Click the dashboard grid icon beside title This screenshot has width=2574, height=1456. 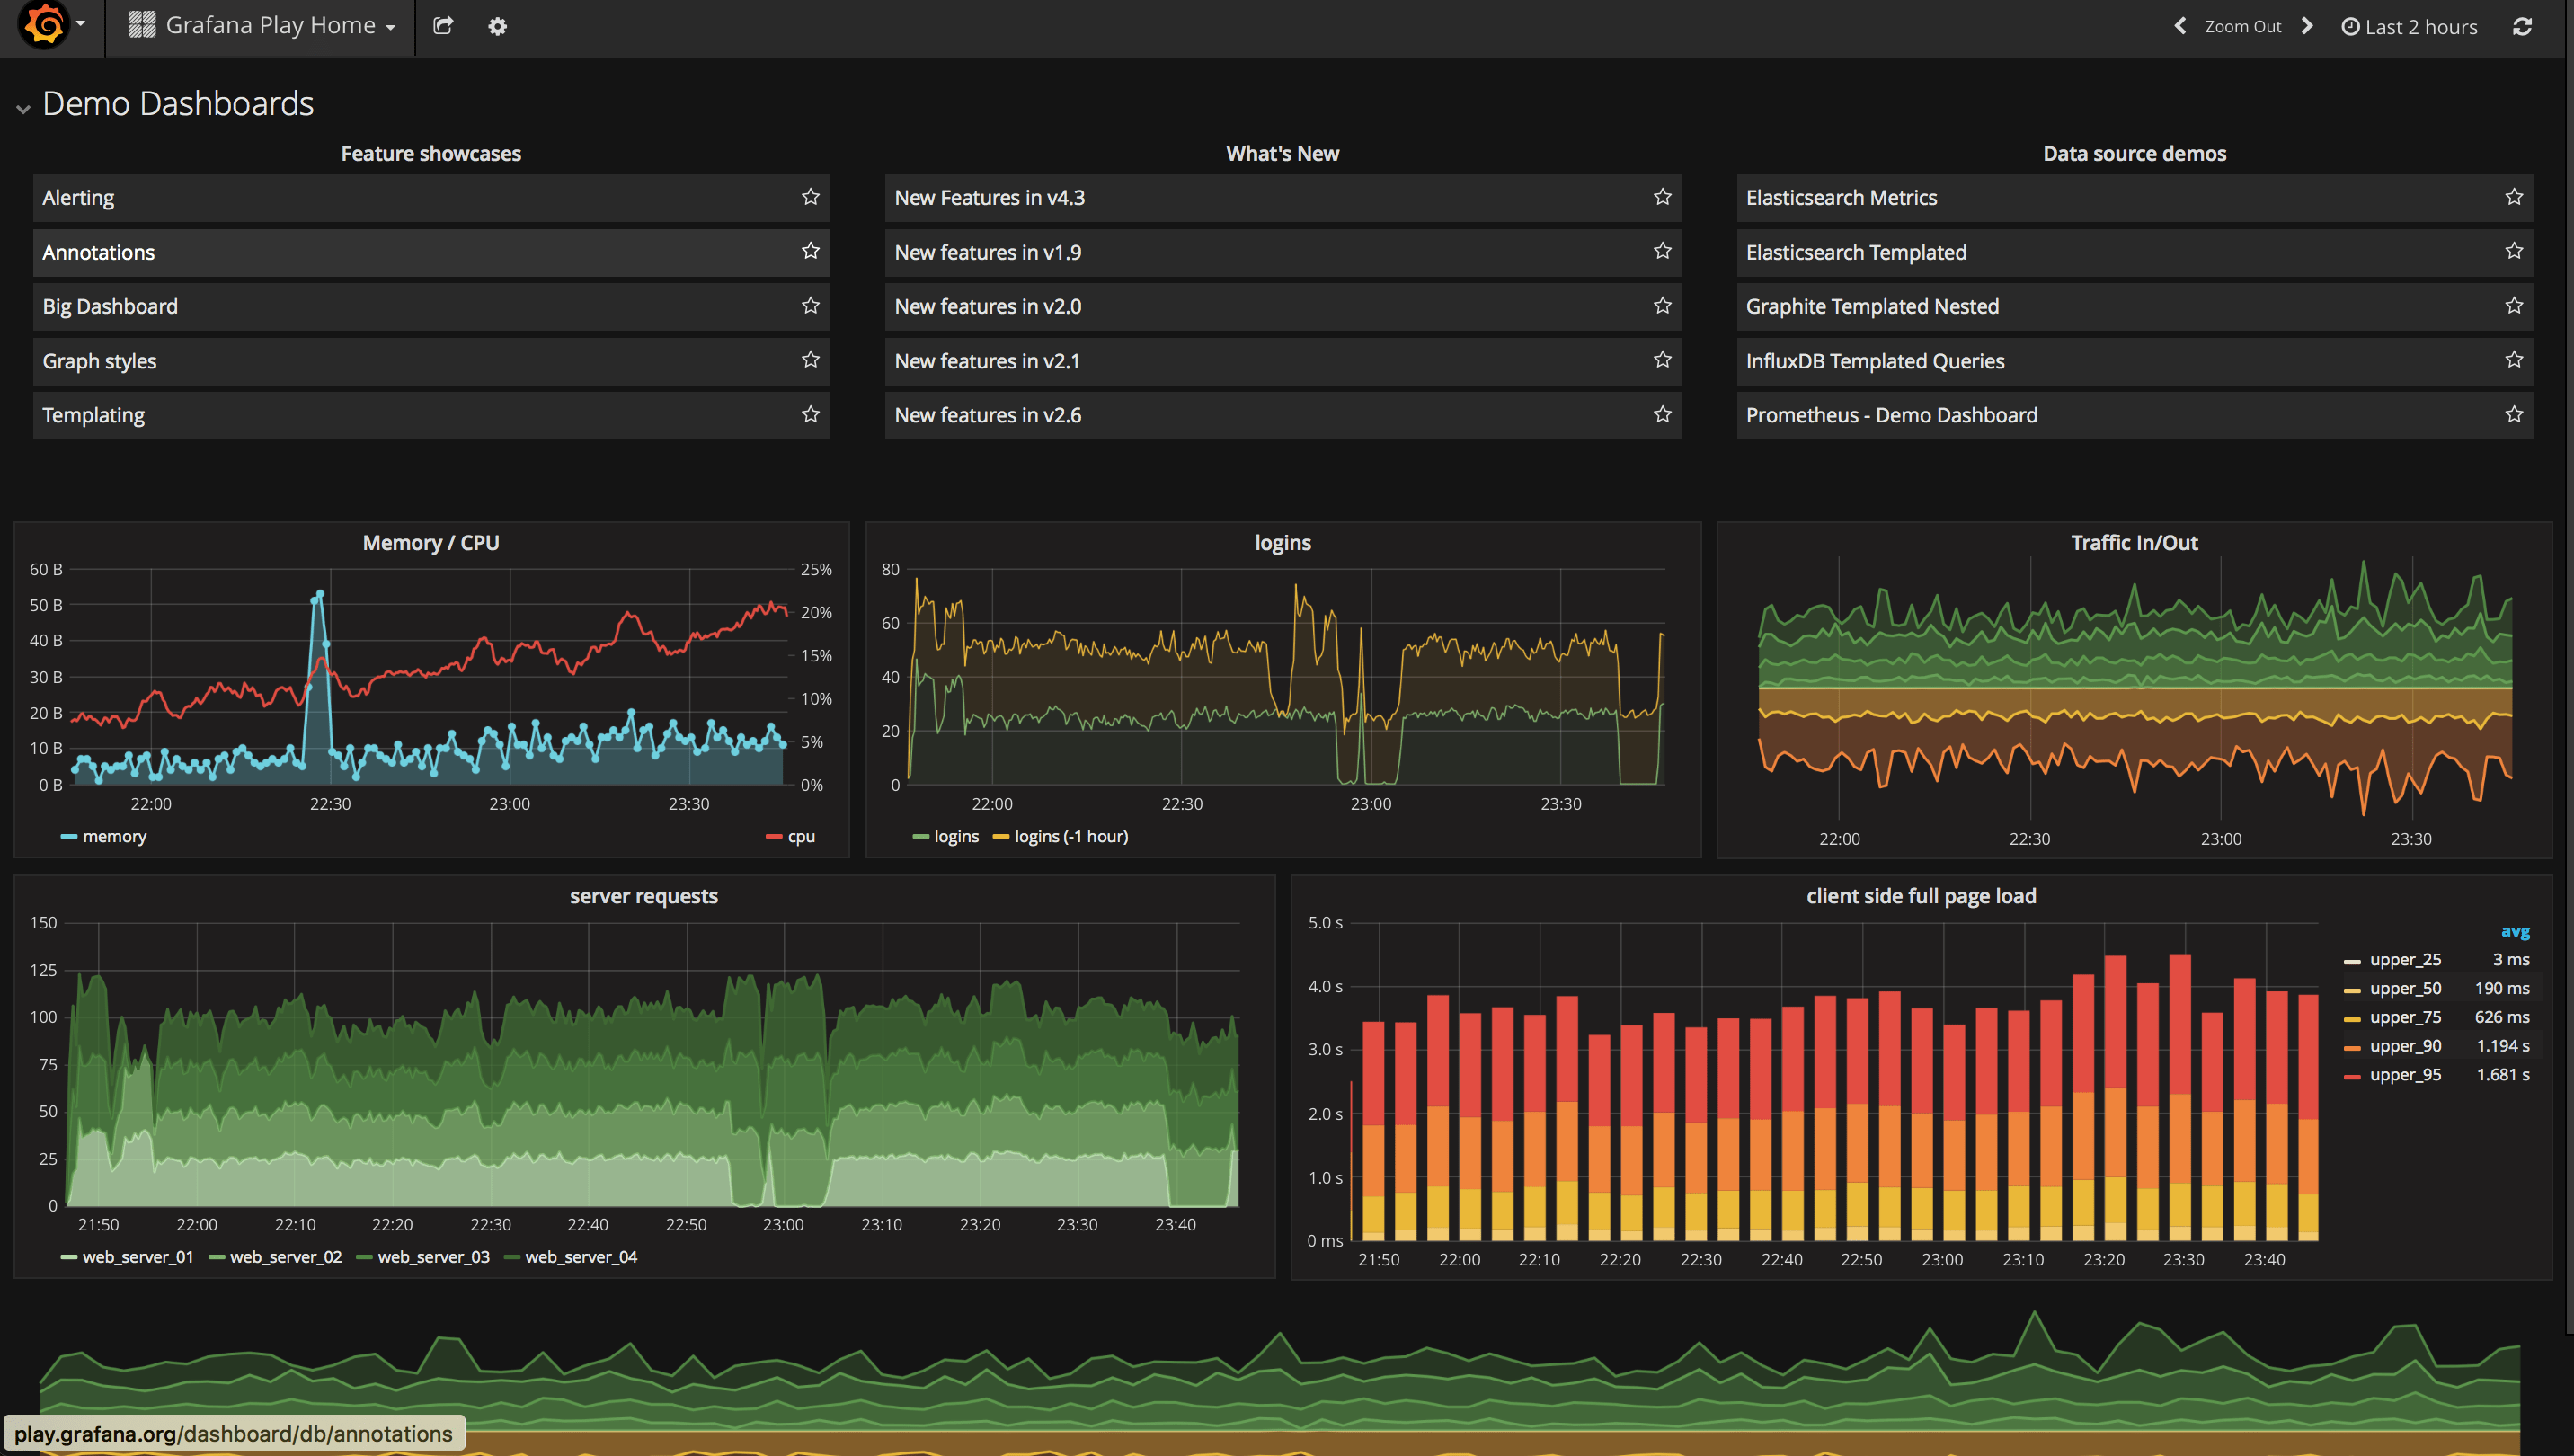142,25
